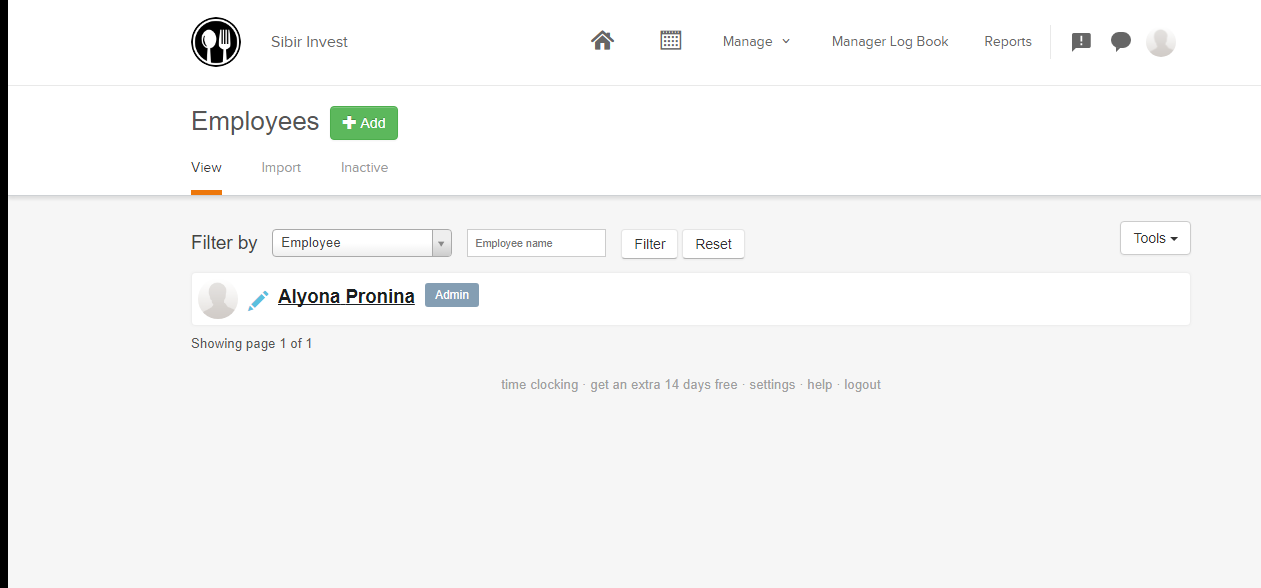
Task: Open the alerts exclamation icon
Action: pyautogui.click(x=1081, y=42)
